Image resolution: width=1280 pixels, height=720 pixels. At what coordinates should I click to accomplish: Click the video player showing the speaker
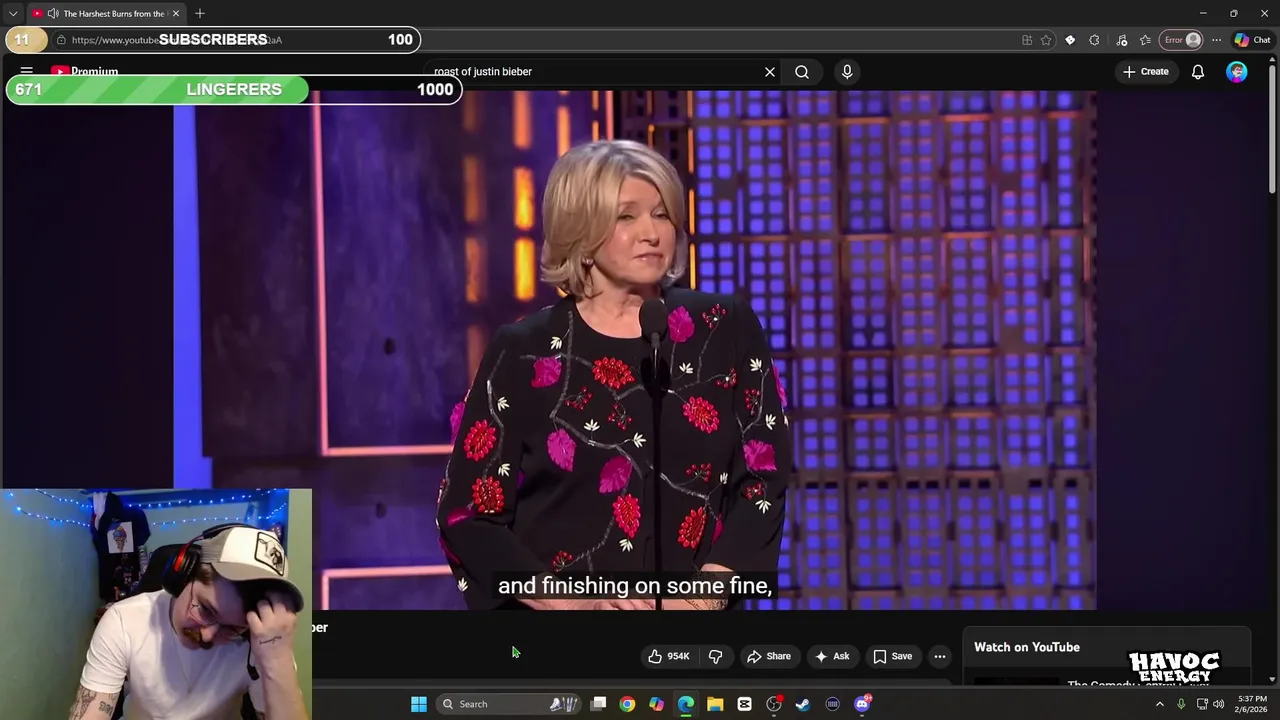[x=635, y=350]
